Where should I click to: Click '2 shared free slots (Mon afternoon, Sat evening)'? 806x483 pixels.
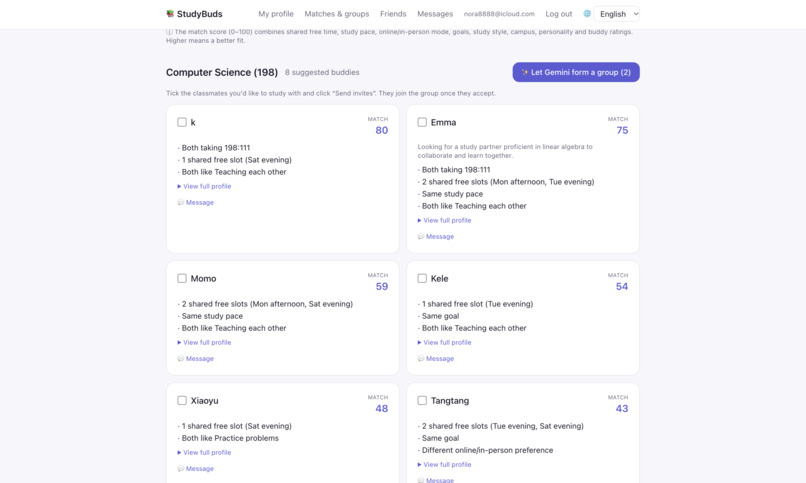coord(267,304)
